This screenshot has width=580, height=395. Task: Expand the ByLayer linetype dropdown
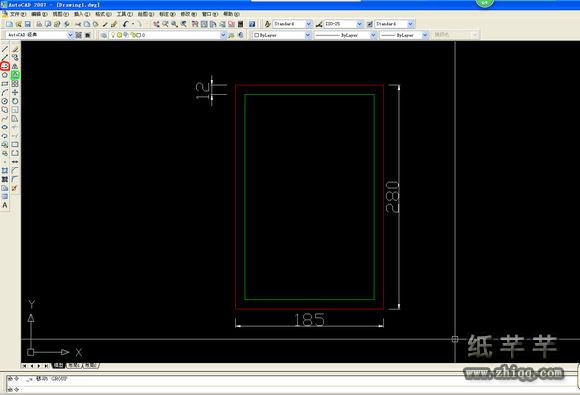pyautogui.click(x=345, y=35)
